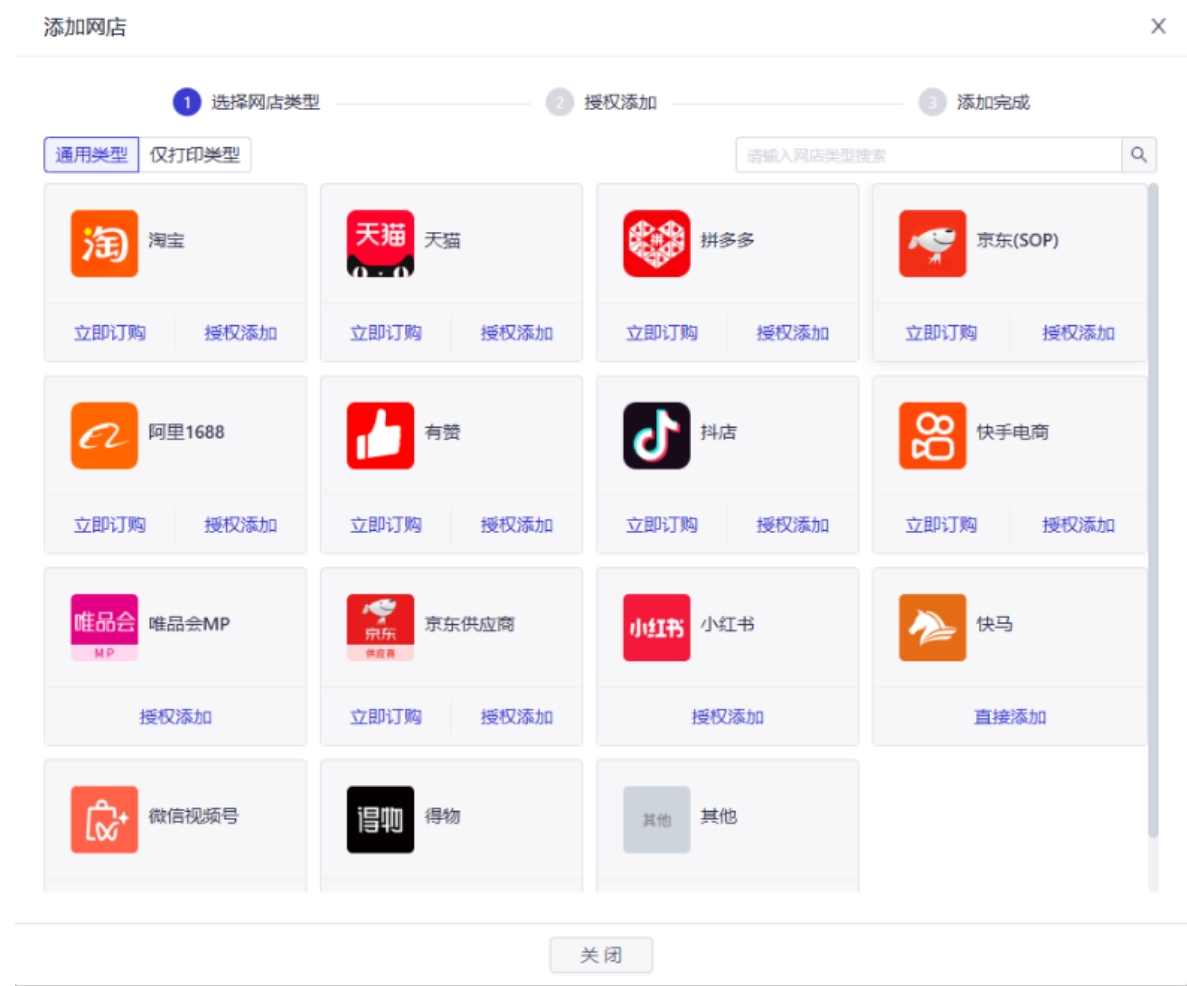The width and height of the screenshot is (1187, 986).
Task: Select step 1 选择网店类型
Action: [247, 101]
